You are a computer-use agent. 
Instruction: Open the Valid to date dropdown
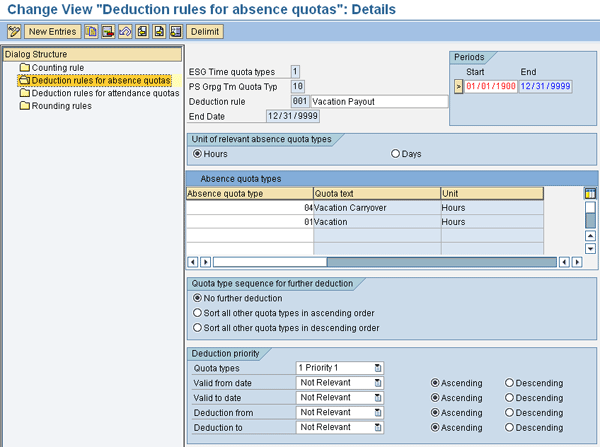378,398
